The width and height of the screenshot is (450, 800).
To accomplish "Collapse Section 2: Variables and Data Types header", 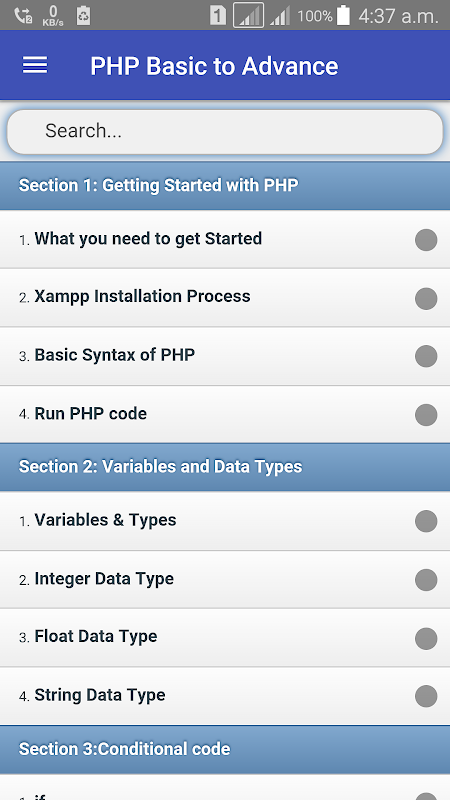I will (x=225, y=467).
